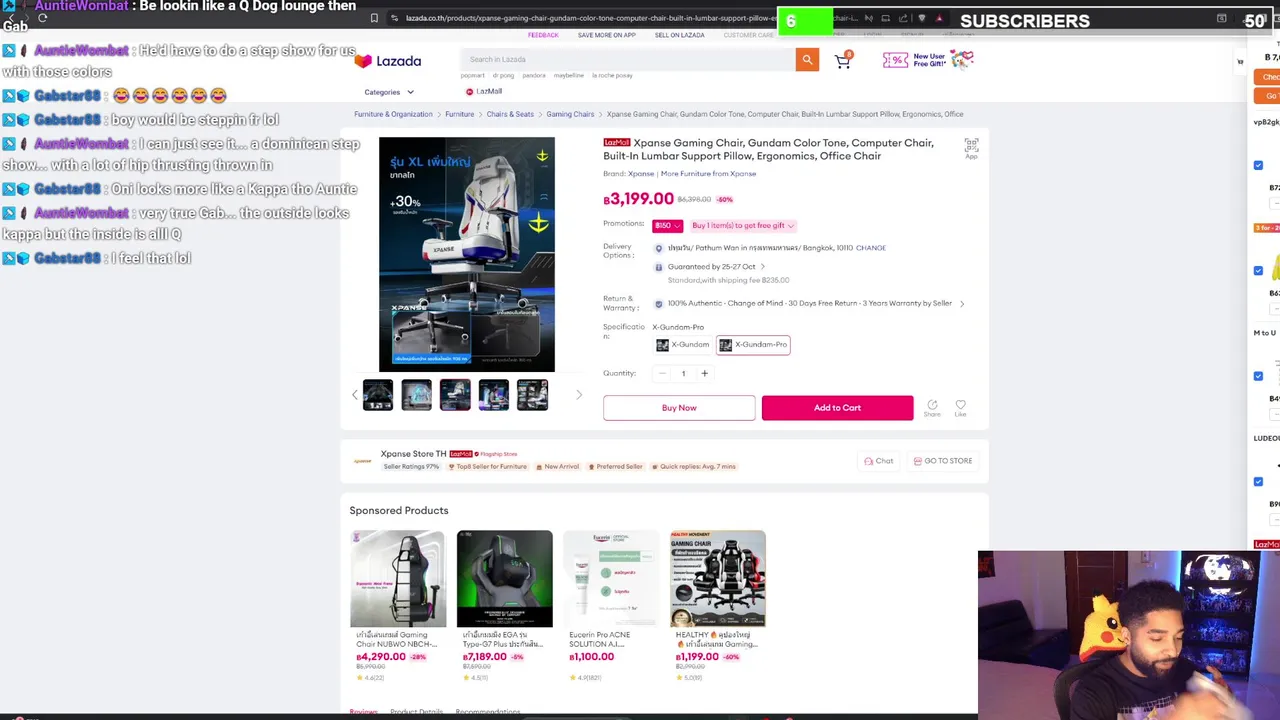Expand the Categories dropdown

pyautogui.click(x=389, y=92)
